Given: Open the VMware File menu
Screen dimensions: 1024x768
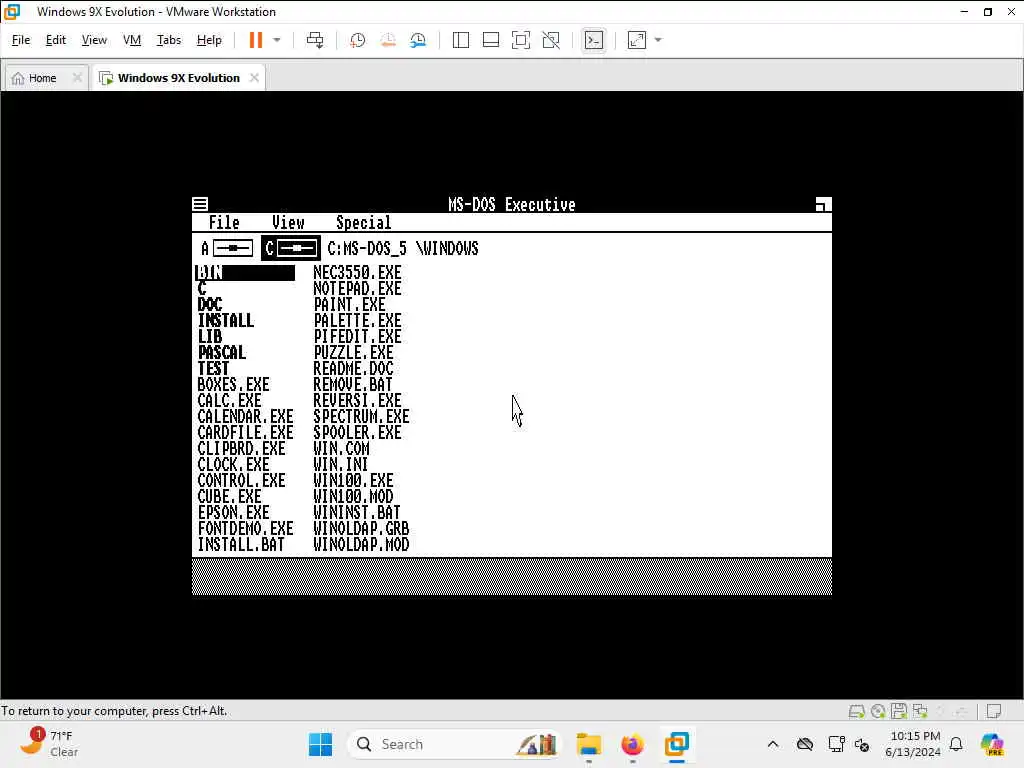Looking at the screenshot, I should [21, 40].
